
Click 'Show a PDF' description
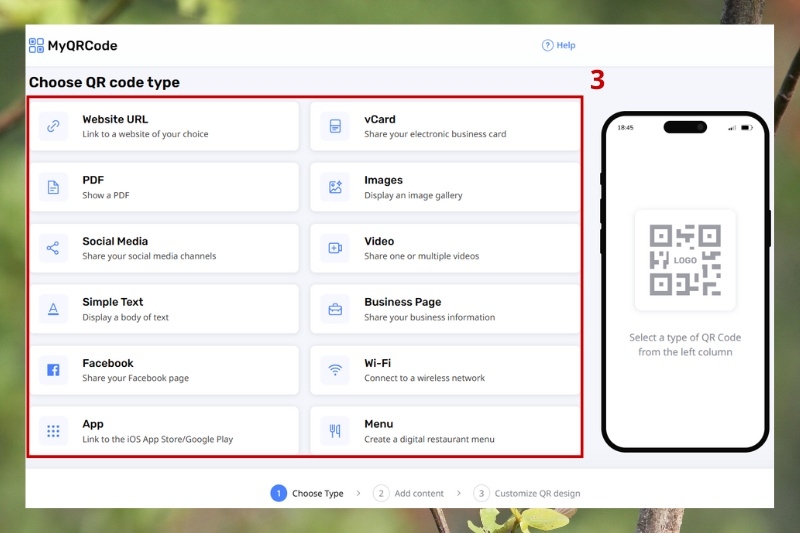tap(106, 195)
